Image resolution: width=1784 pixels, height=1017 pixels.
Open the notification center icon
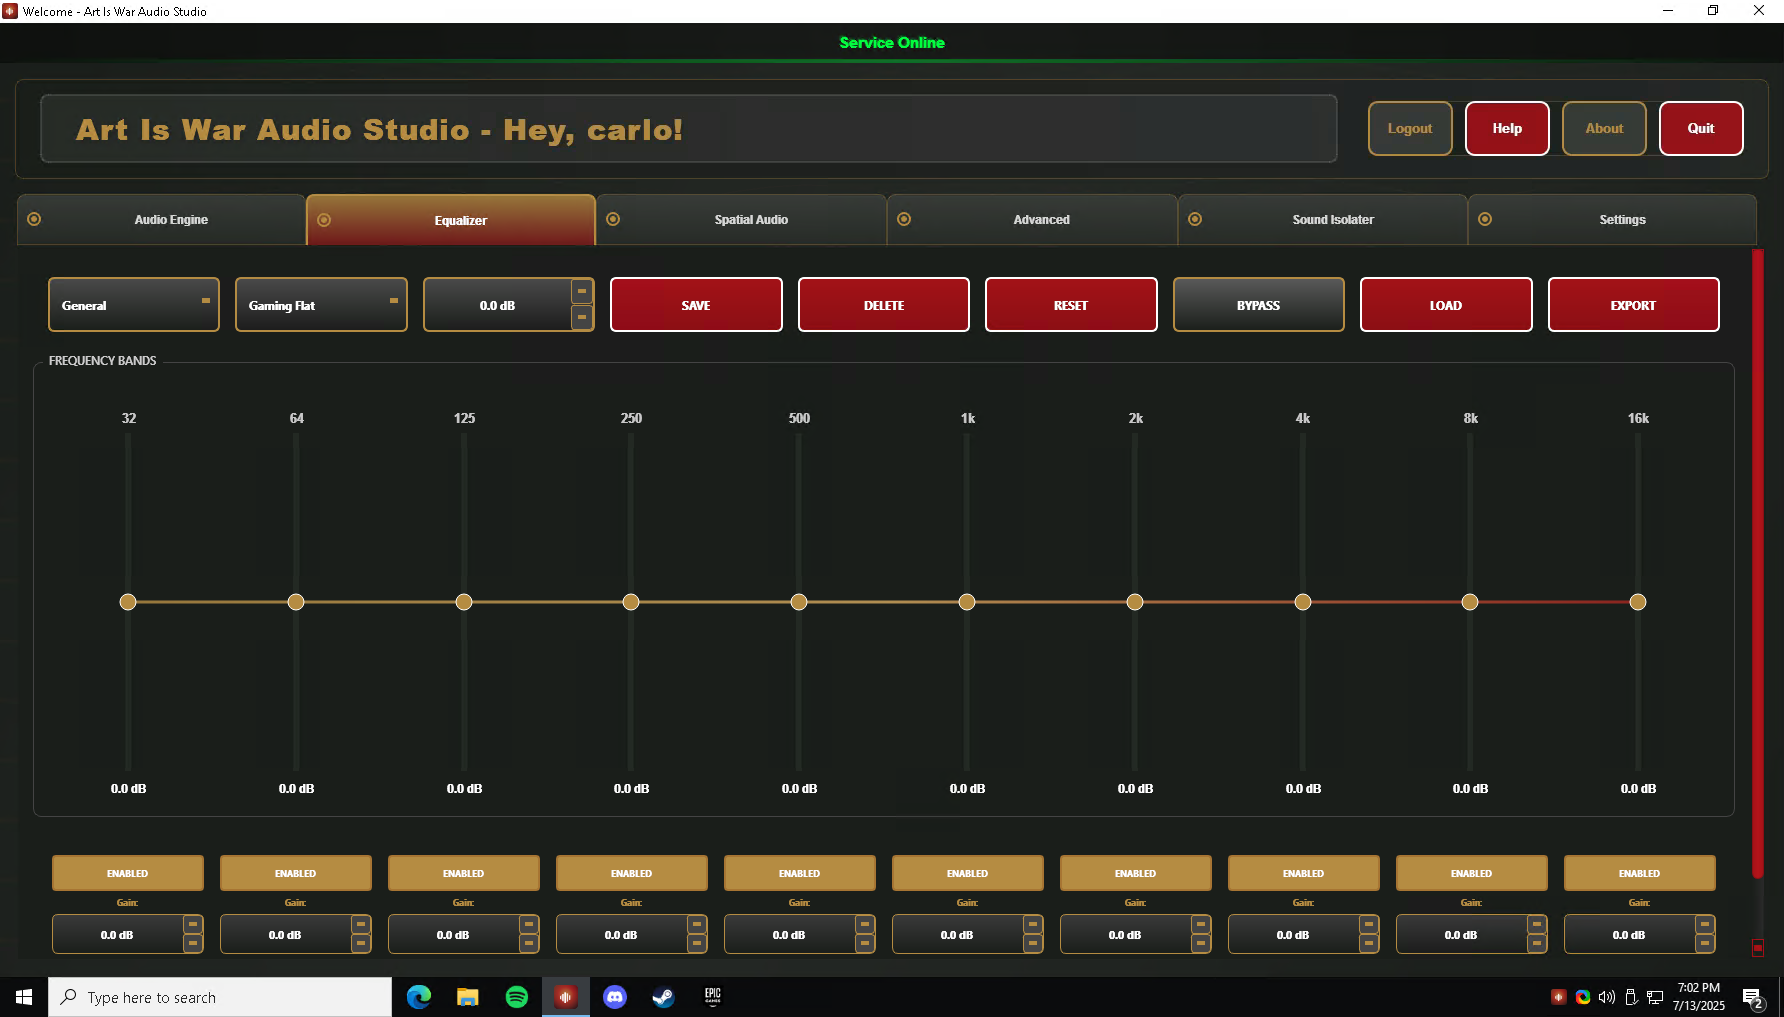click(1752, 997)
